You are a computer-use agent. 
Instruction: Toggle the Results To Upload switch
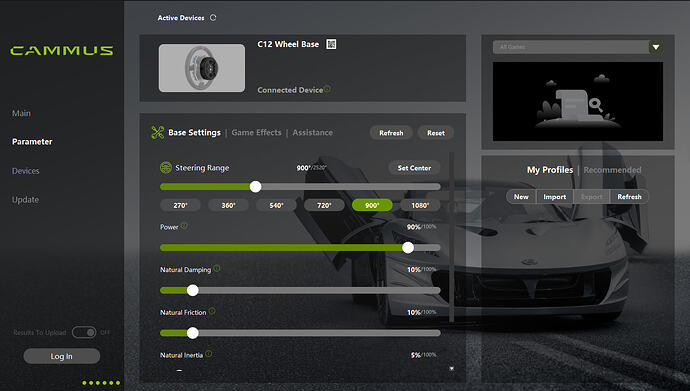coord(84,332)
